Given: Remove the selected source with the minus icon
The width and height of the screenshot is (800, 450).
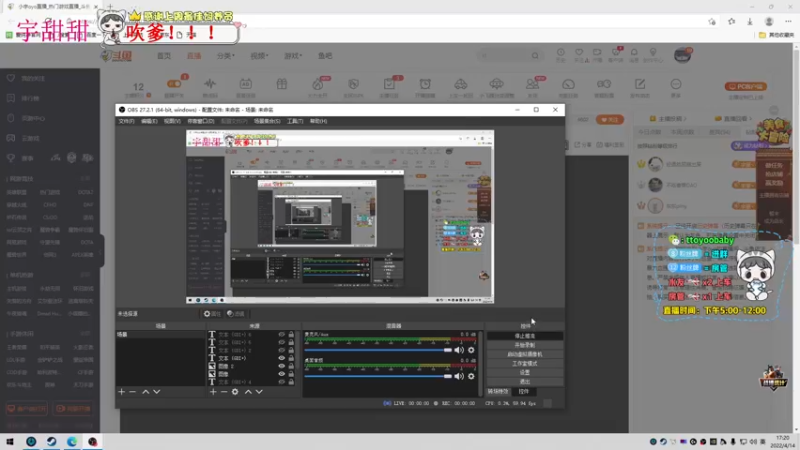Looking at the screenshot, I should 223,392.
